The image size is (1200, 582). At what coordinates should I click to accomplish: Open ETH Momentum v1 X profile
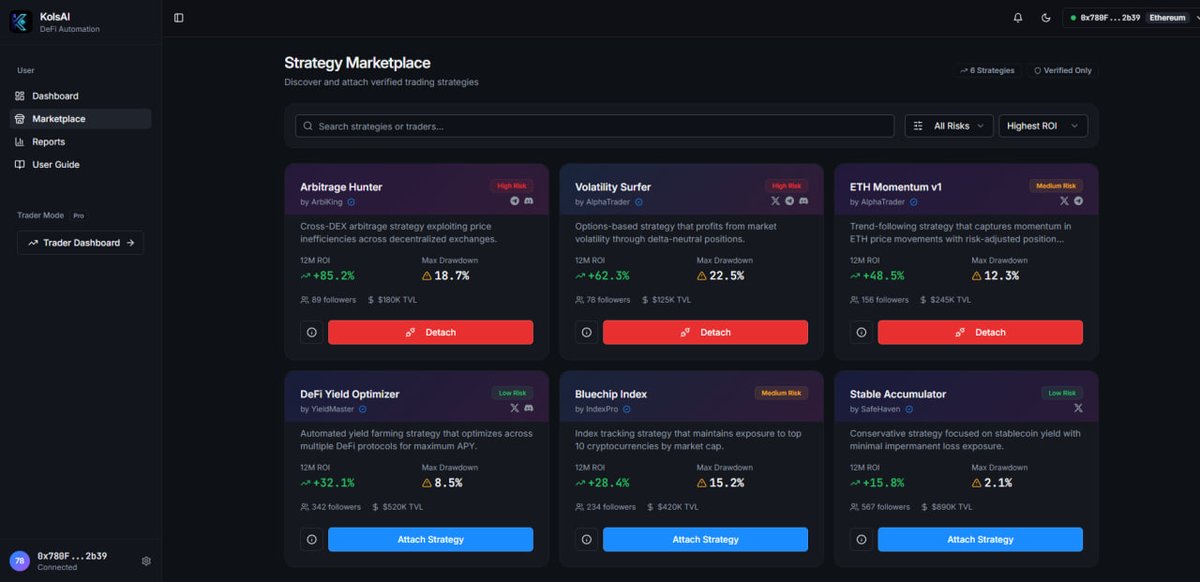click(x=1064, y=201)
